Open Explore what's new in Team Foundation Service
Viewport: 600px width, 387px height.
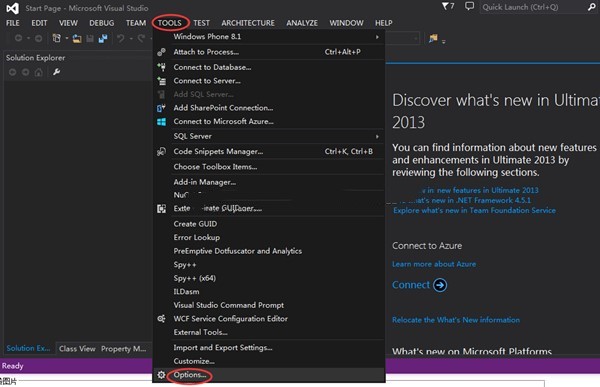pyautogui.click(x=474, y=211)
